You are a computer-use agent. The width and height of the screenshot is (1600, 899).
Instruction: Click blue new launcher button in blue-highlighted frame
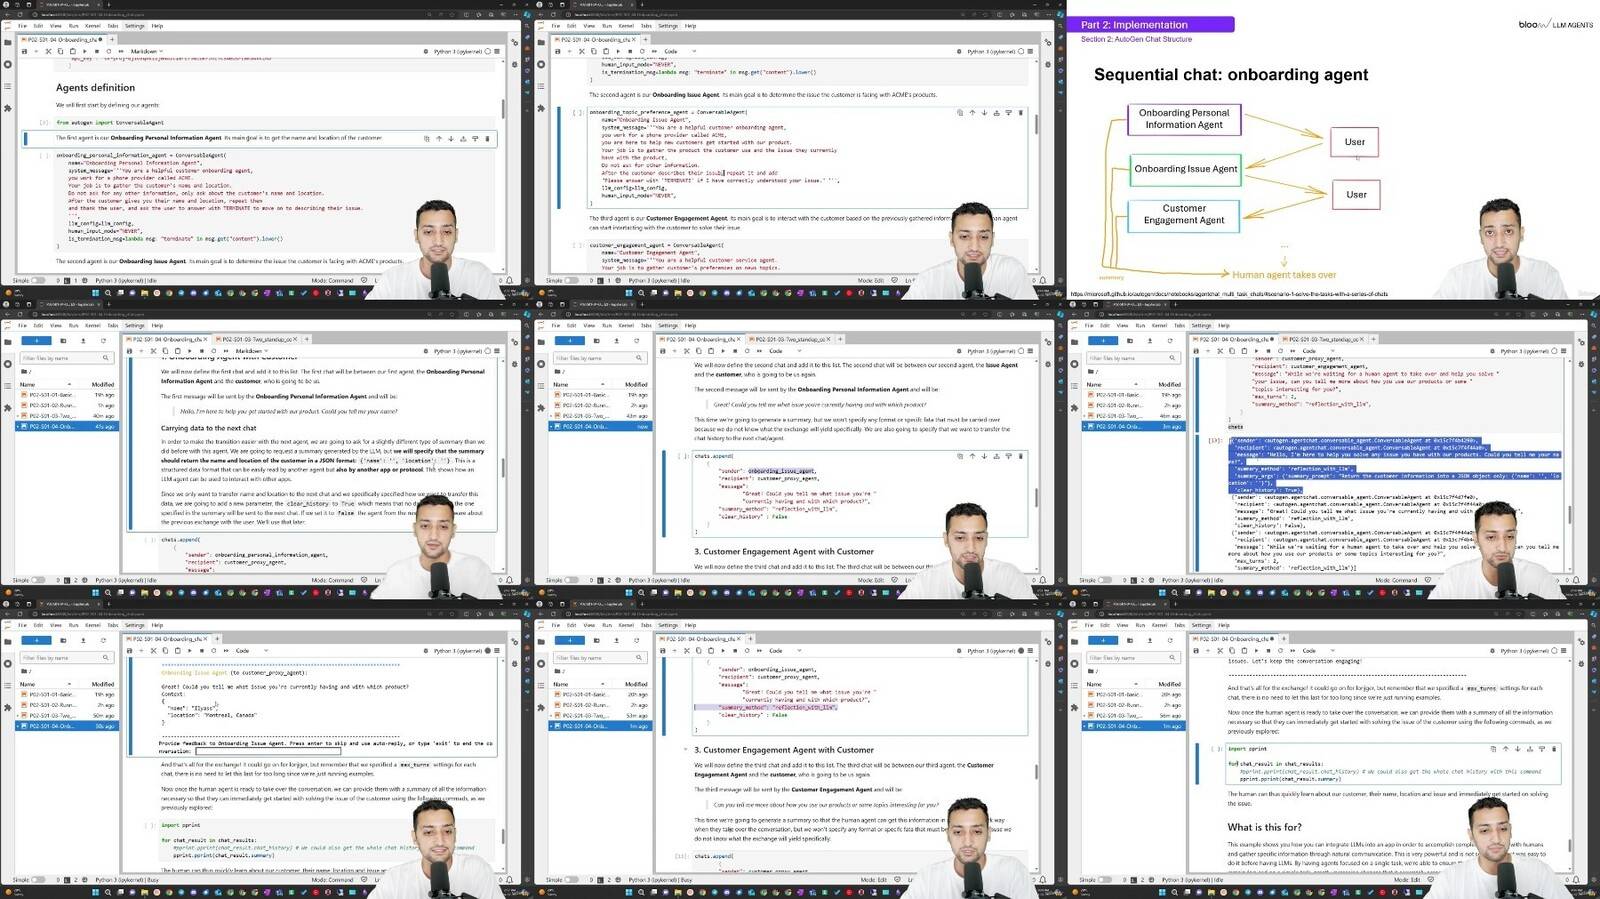1103,341
